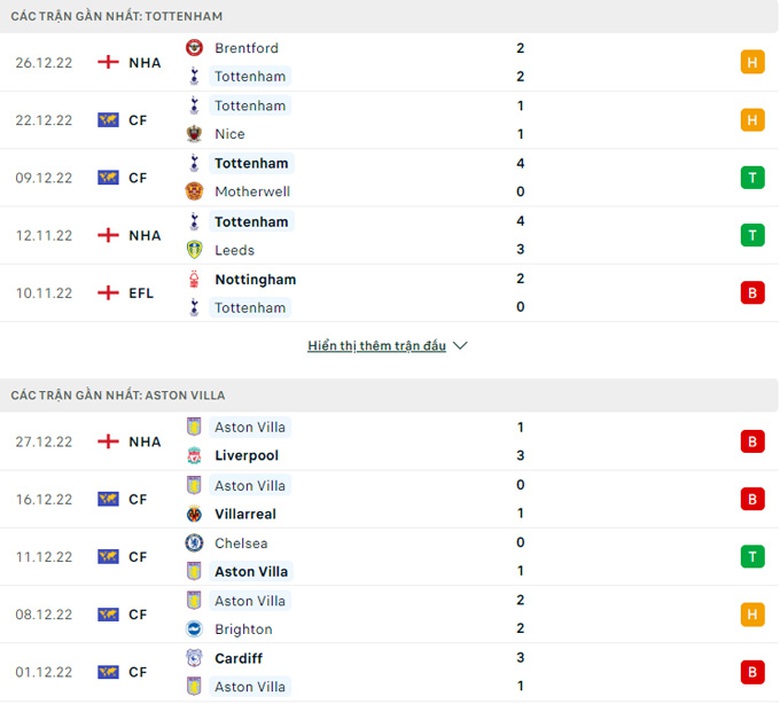Click the red B badge for the Nottingham match

click(x=752, y=293)
